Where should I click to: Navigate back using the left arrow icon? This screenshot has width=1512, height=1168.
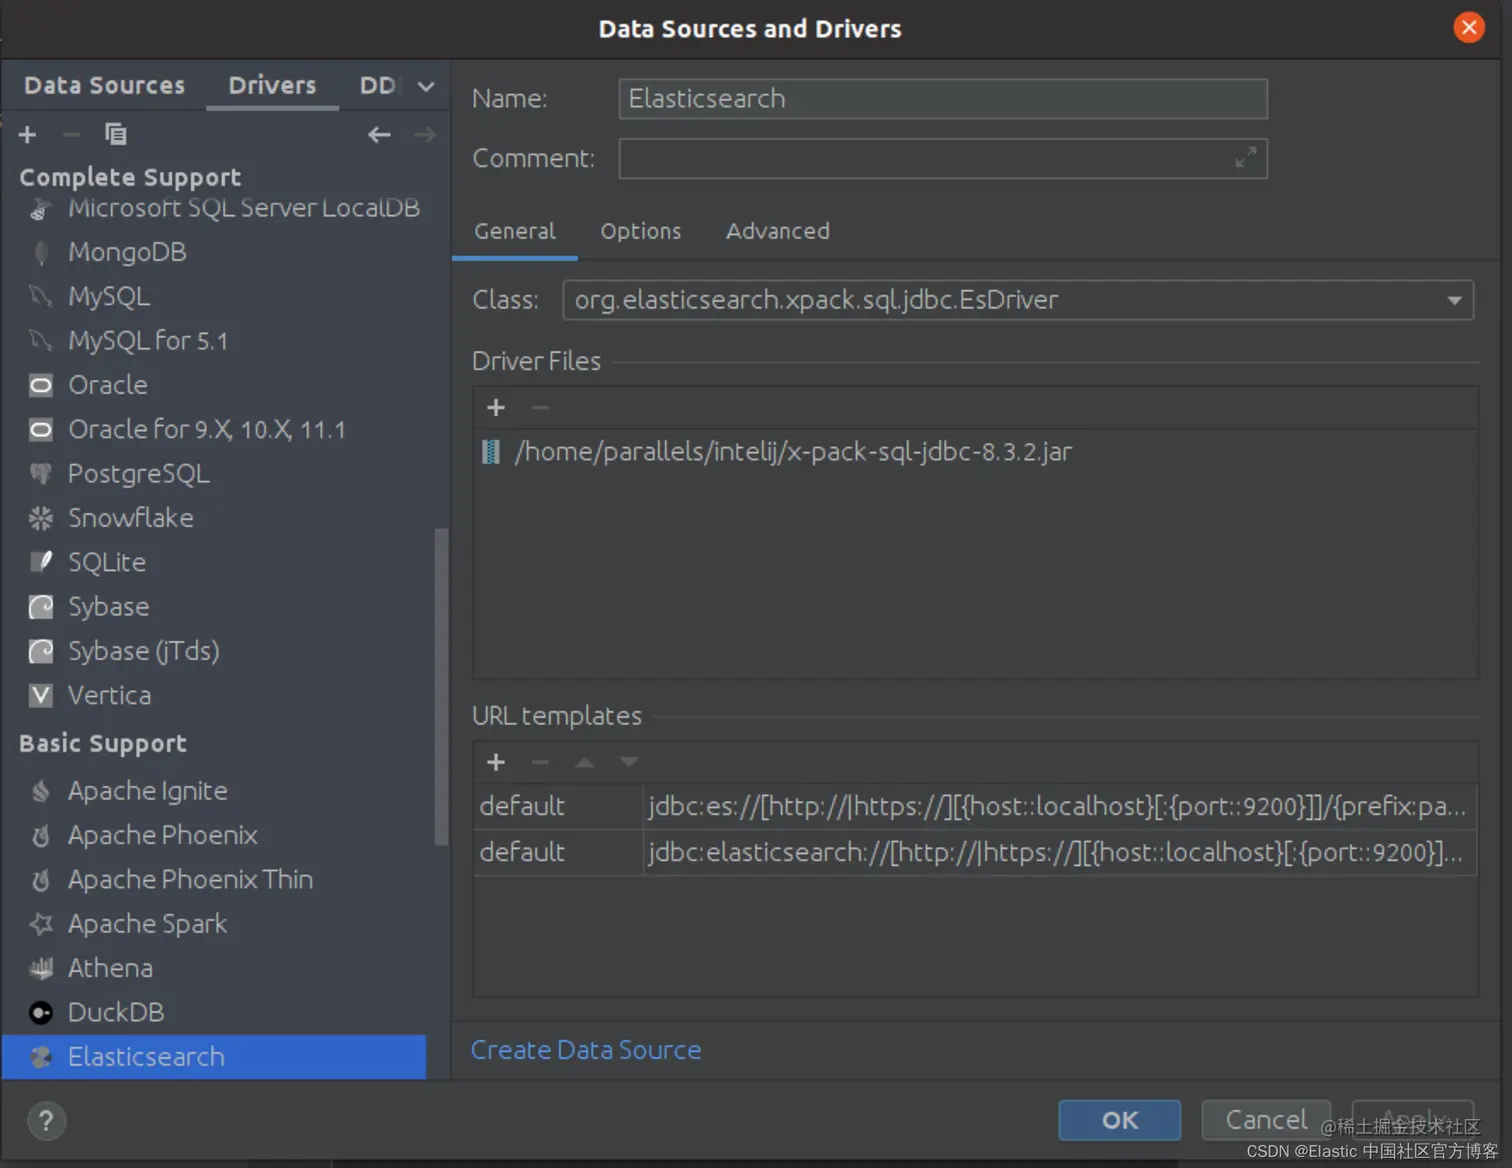tap(379, 134)
